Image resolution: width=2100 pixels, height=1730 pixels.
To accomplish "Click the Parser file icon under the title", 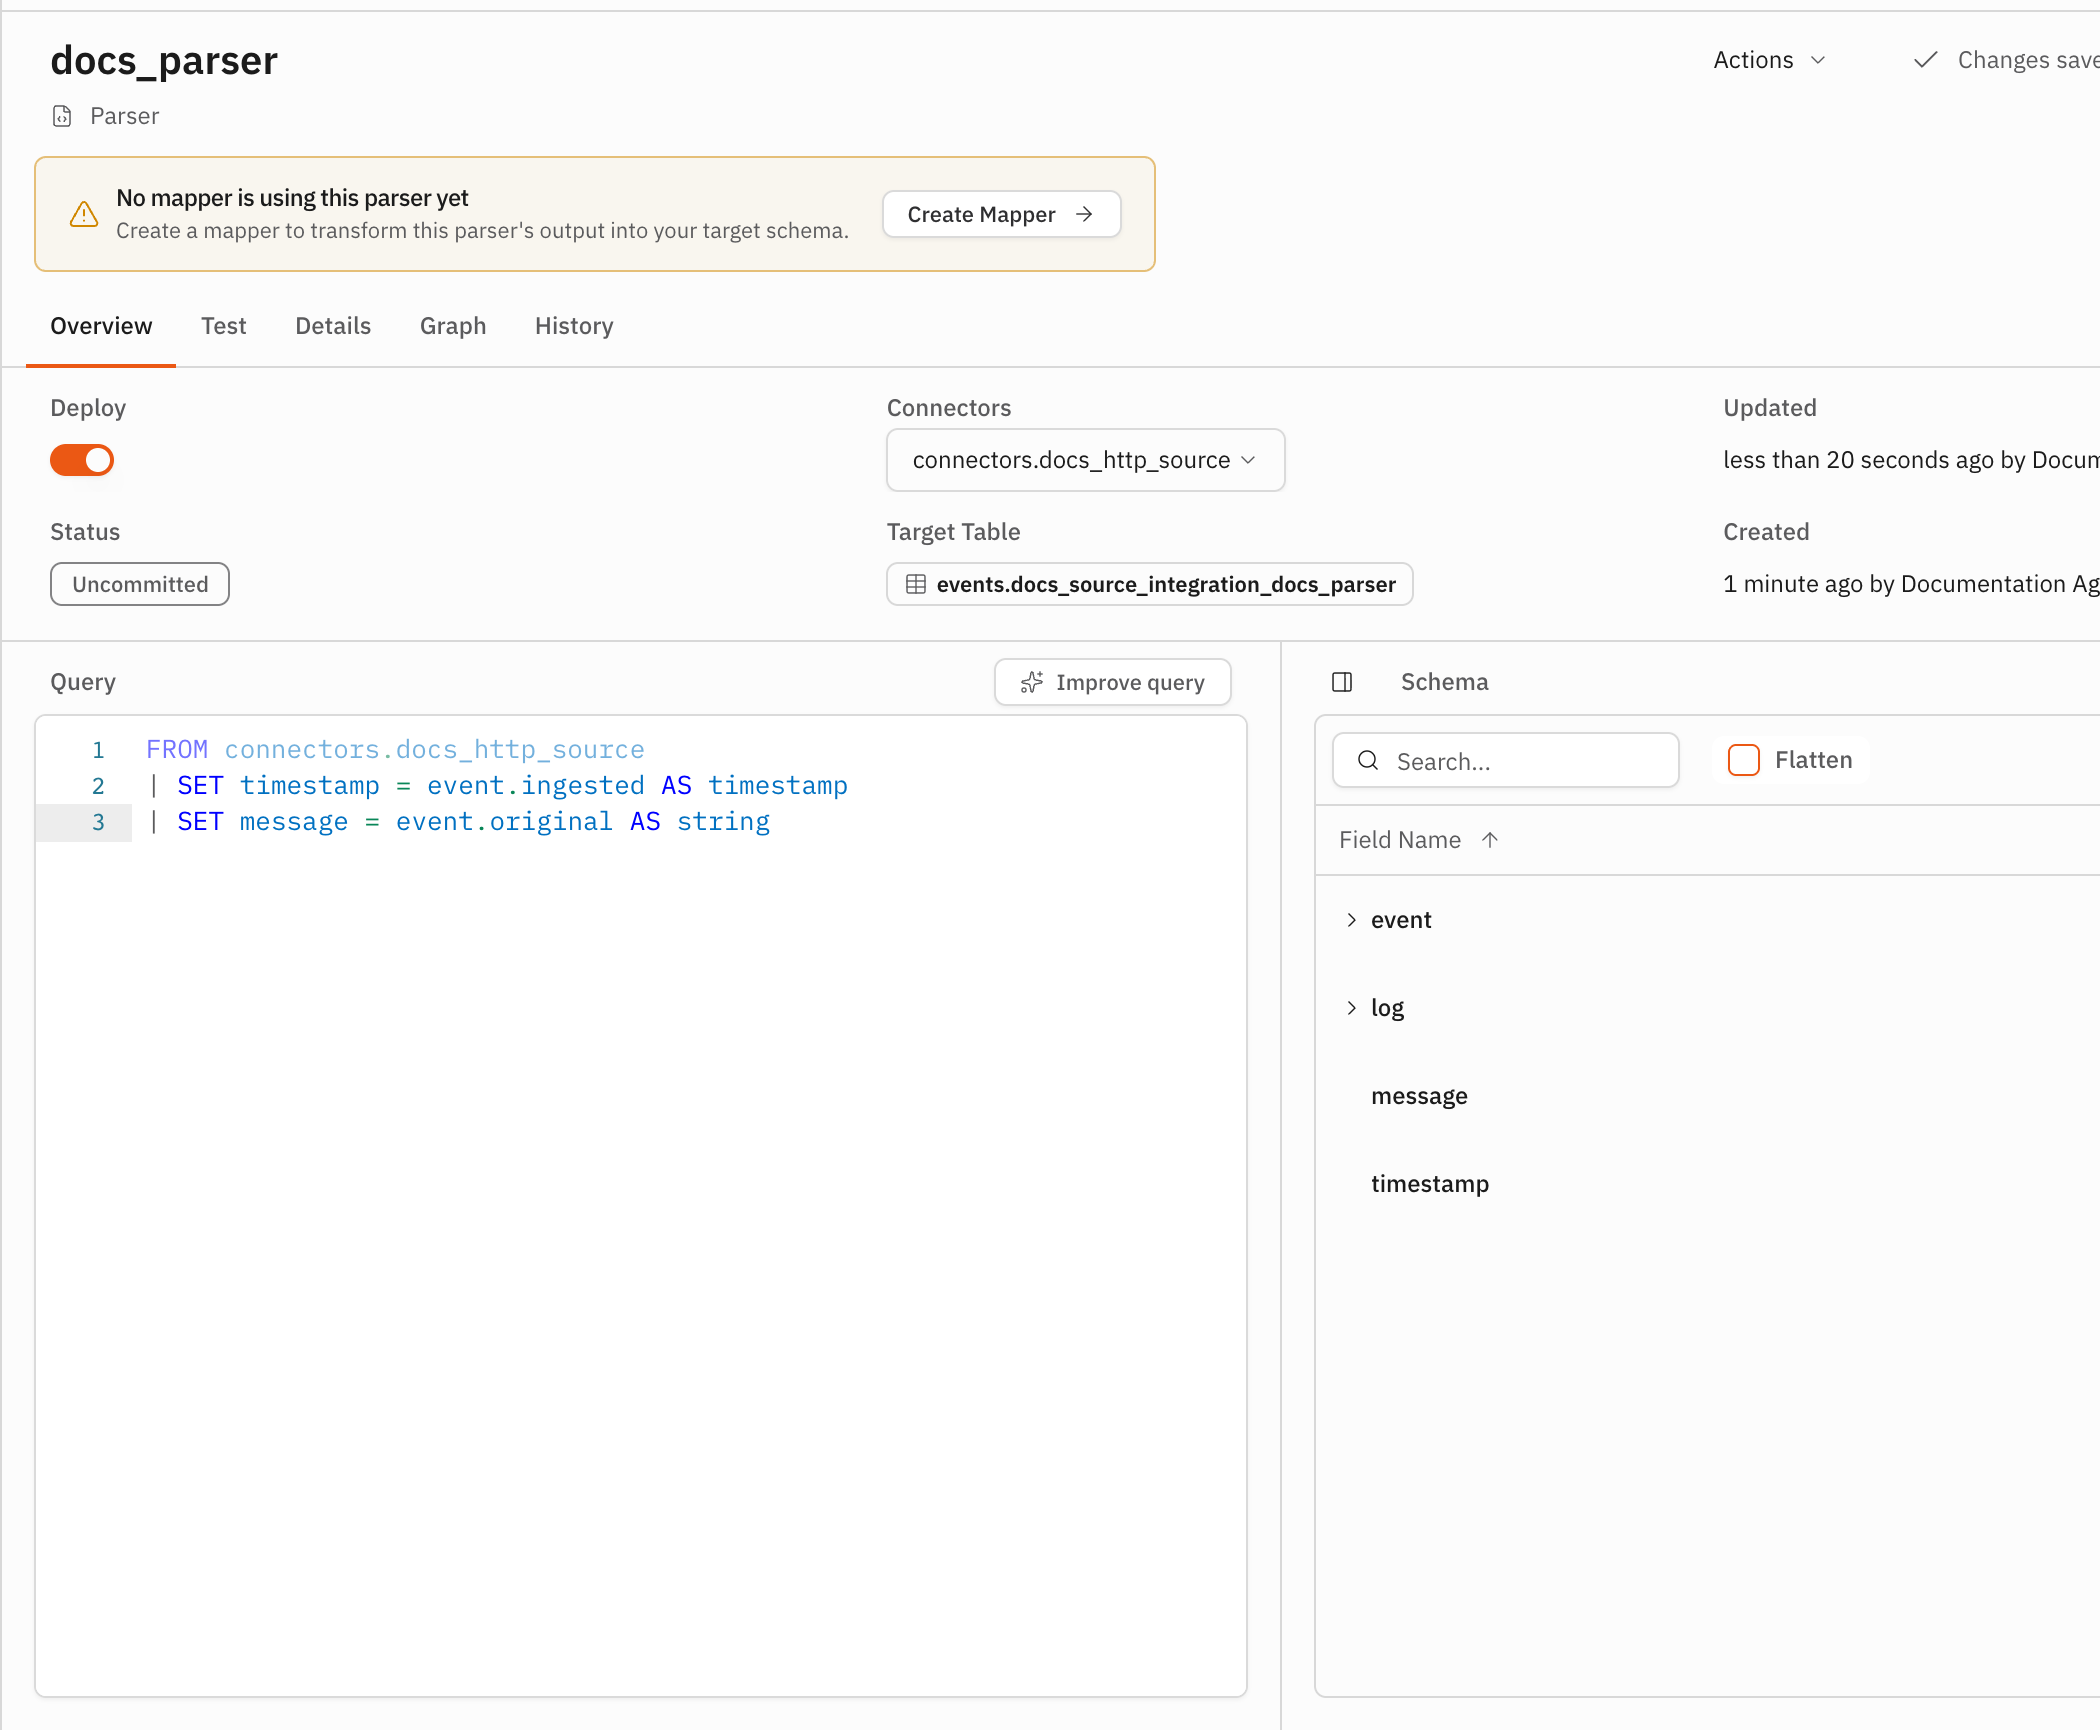I will pos(62,116).
